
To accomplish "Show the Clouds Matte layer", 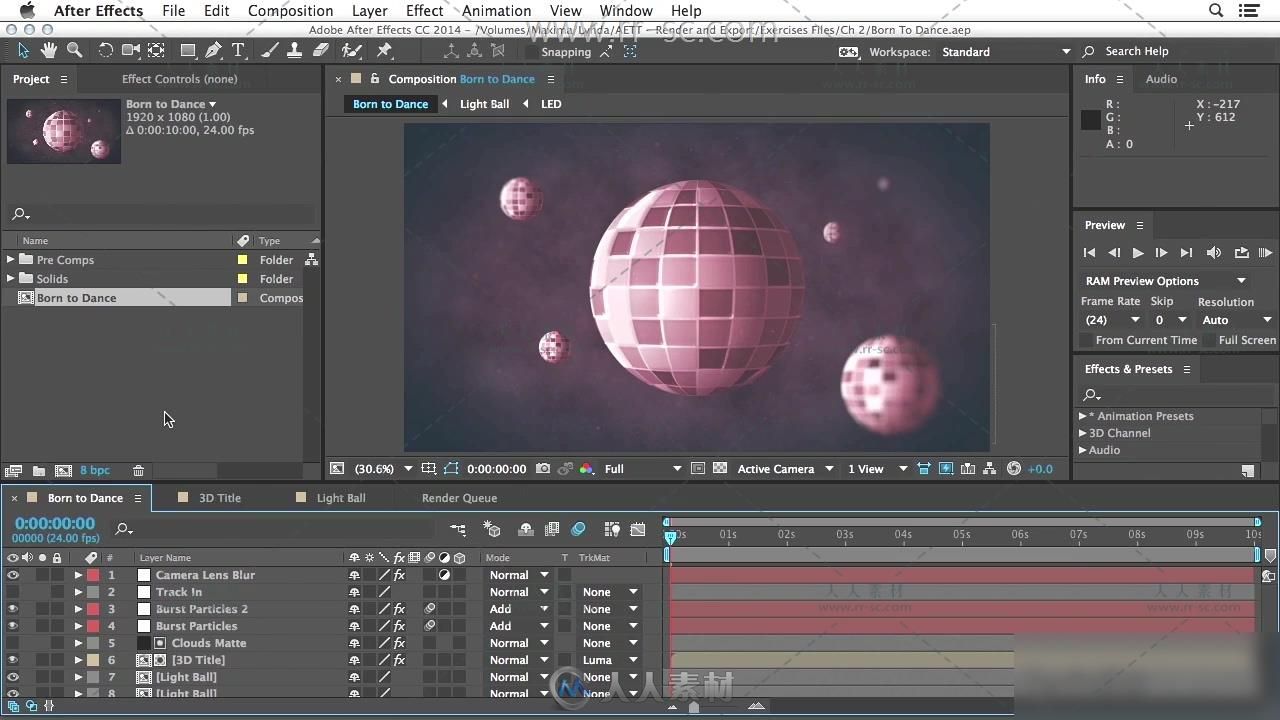I will [12, 643].
